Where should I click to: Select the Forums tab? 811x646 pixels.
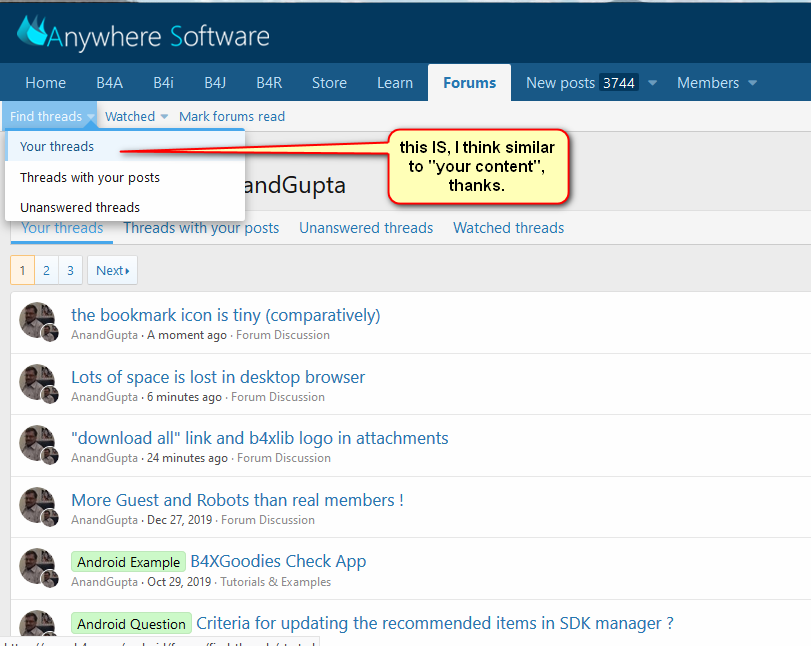tap(470, 83)
